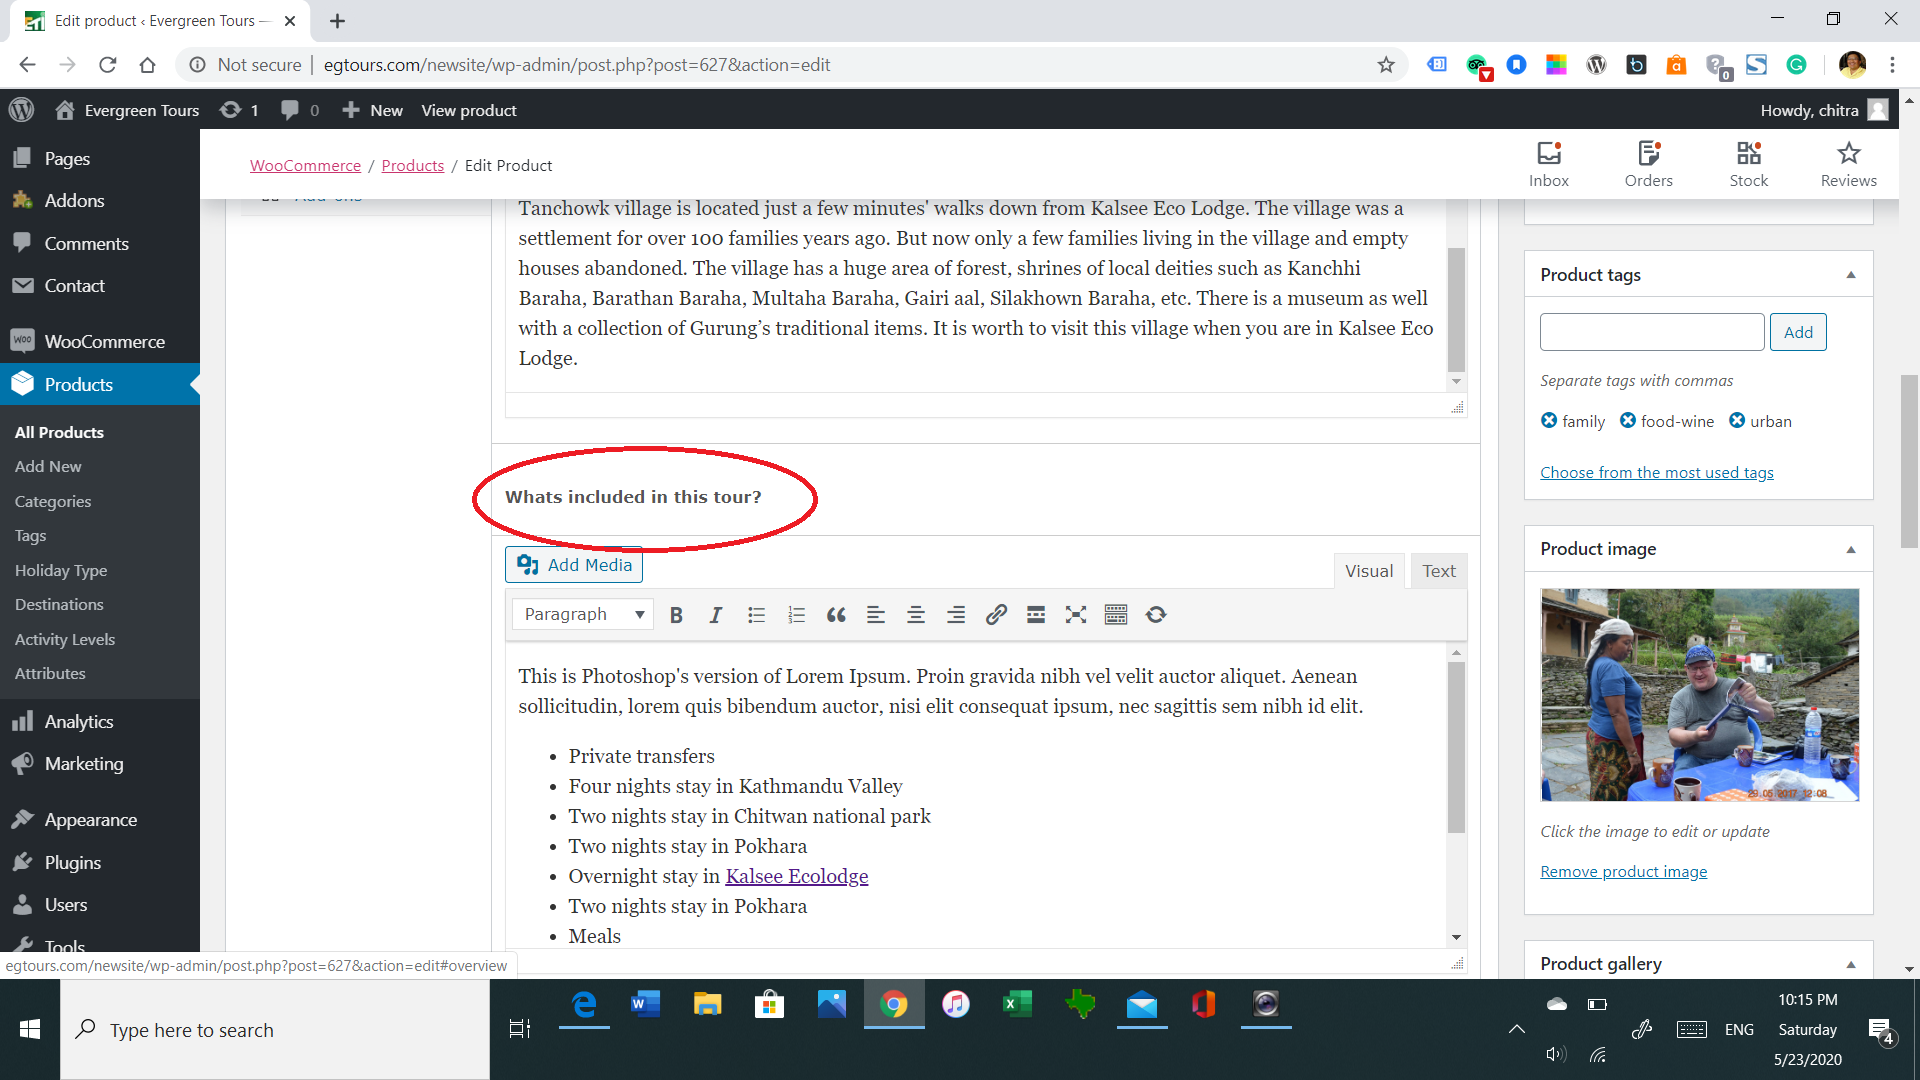
Task: Open WooCommerce Stock panel
Action: 1749,164
